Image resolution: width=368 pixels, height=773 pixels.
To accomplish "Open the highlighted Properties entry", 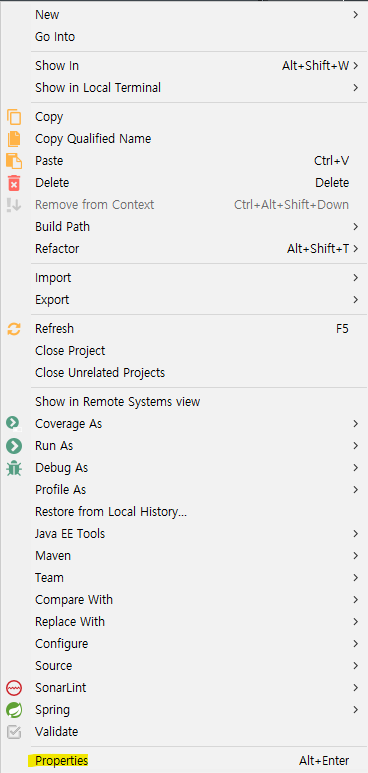I will 61,761.
